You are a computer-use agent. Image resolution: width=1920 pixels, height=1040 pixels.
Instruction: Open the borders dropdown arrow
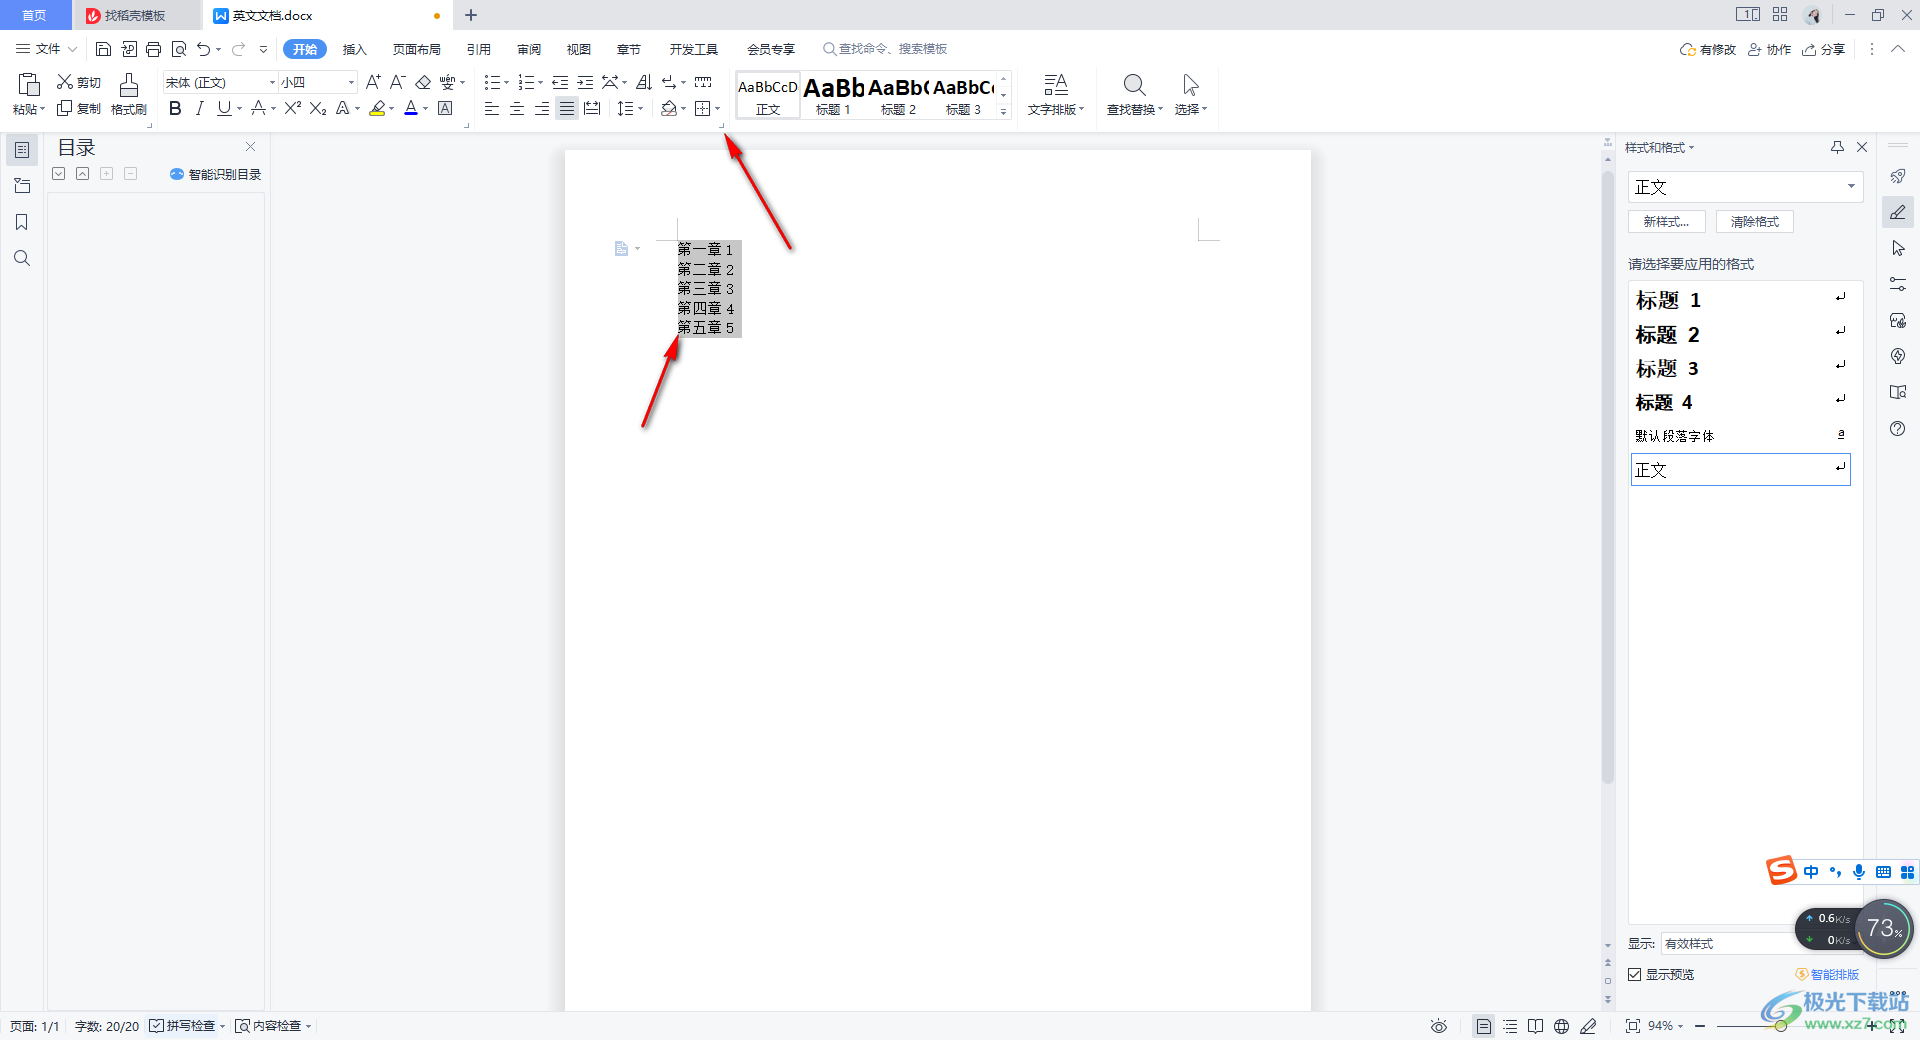click(718, 109)
